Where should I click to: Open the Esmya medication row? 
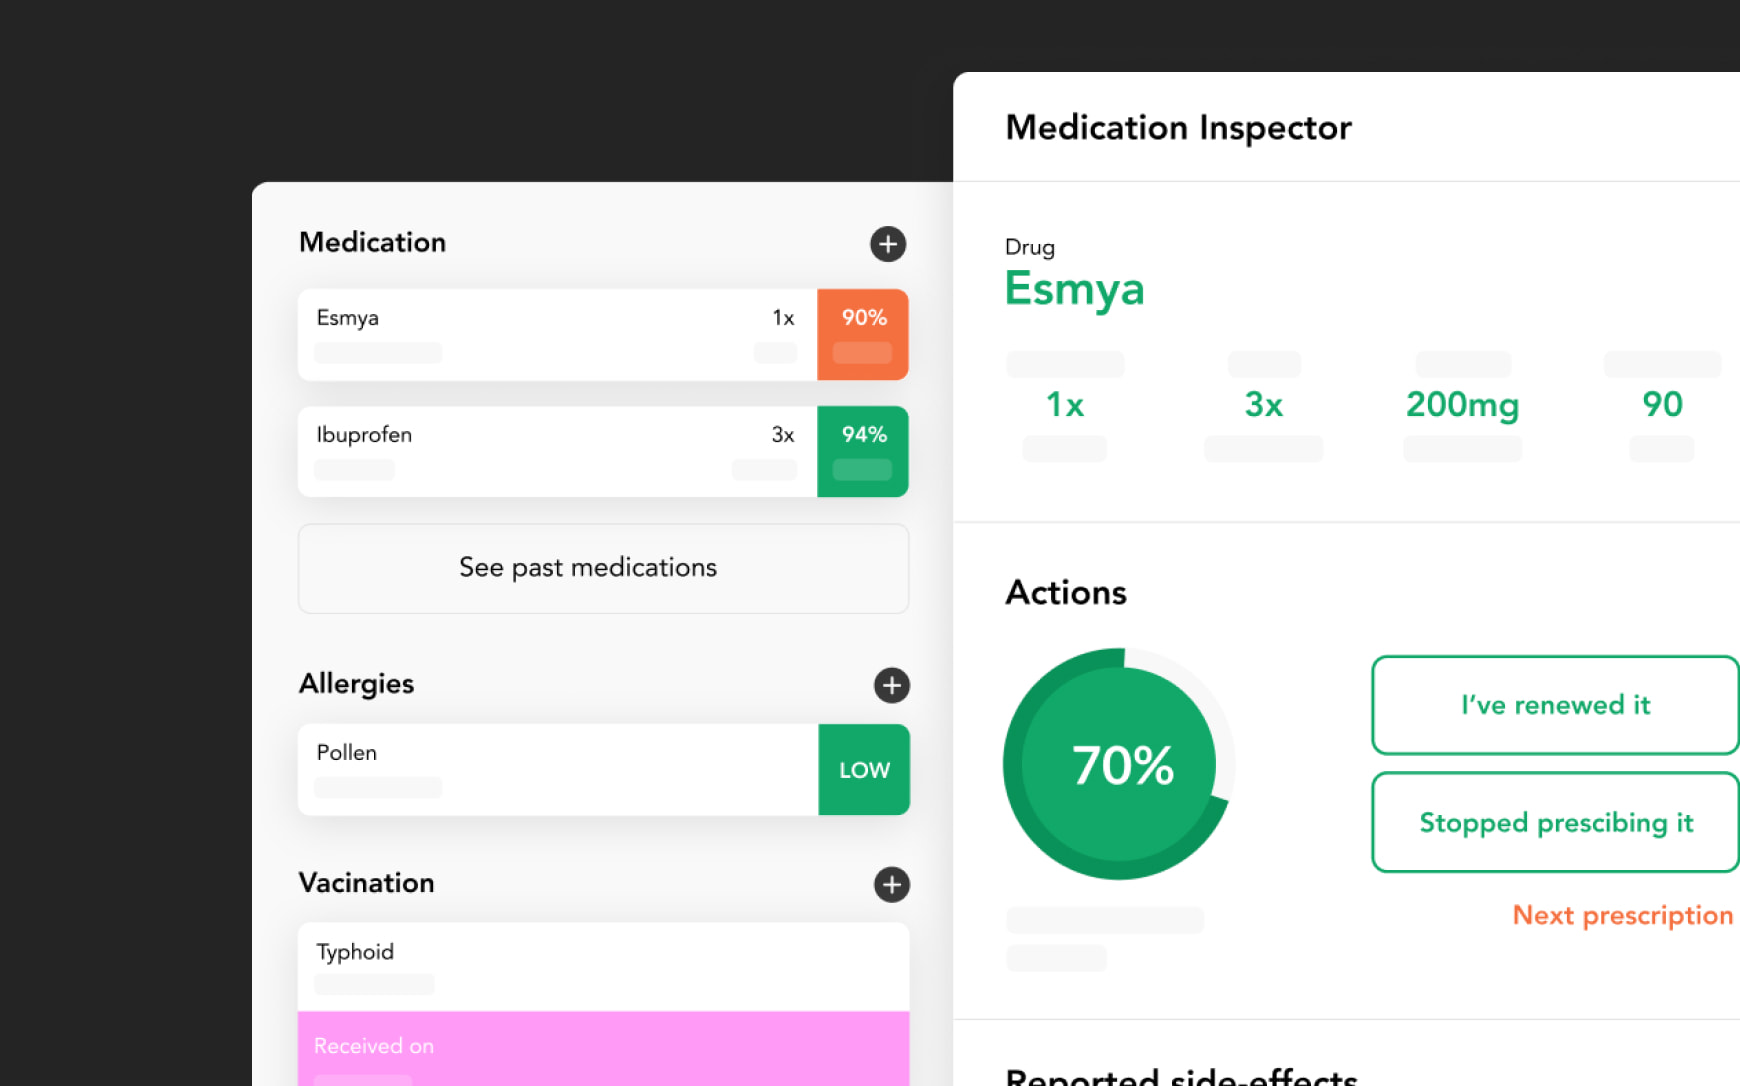556,334
